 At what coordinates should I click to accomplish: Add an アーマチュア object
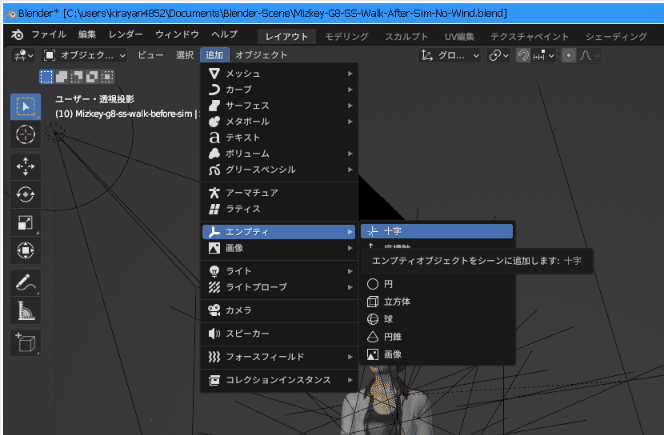pyautogui.click(x=279, y=193)
